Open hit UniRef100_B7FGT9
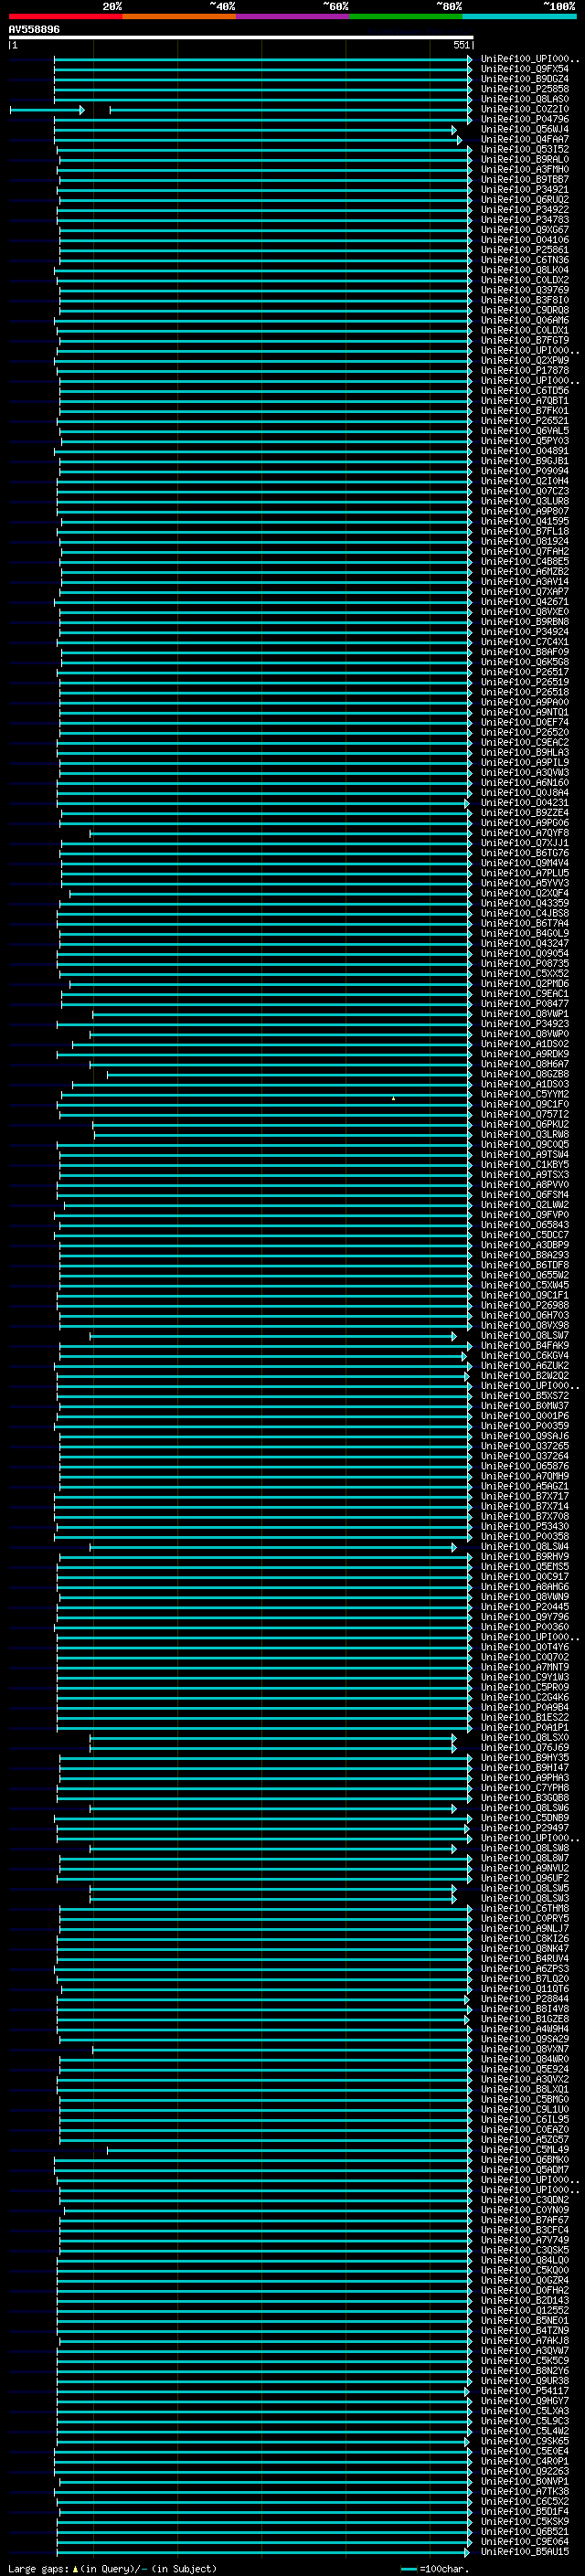Viewport: 585px width, 2576px height. click(x=524, y=340)
